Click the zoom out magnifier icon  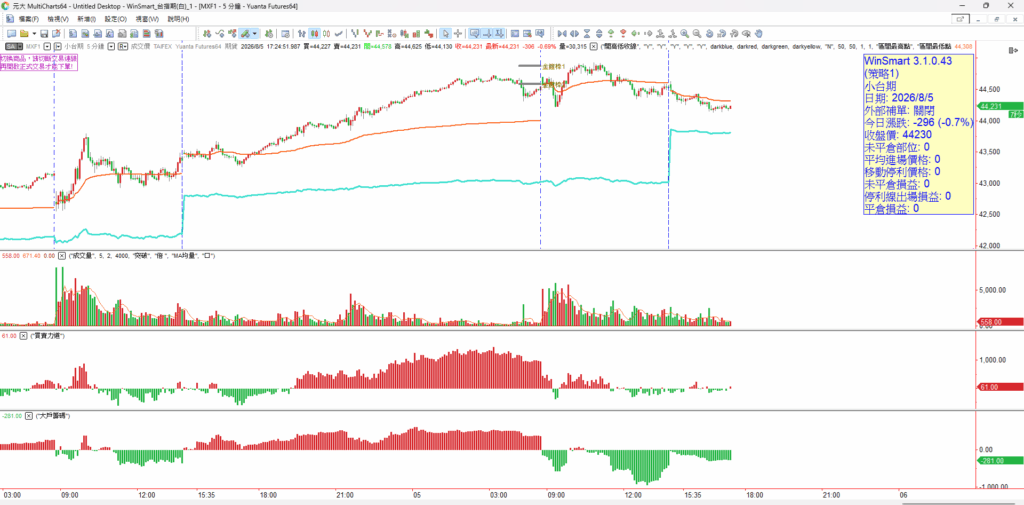697,33
